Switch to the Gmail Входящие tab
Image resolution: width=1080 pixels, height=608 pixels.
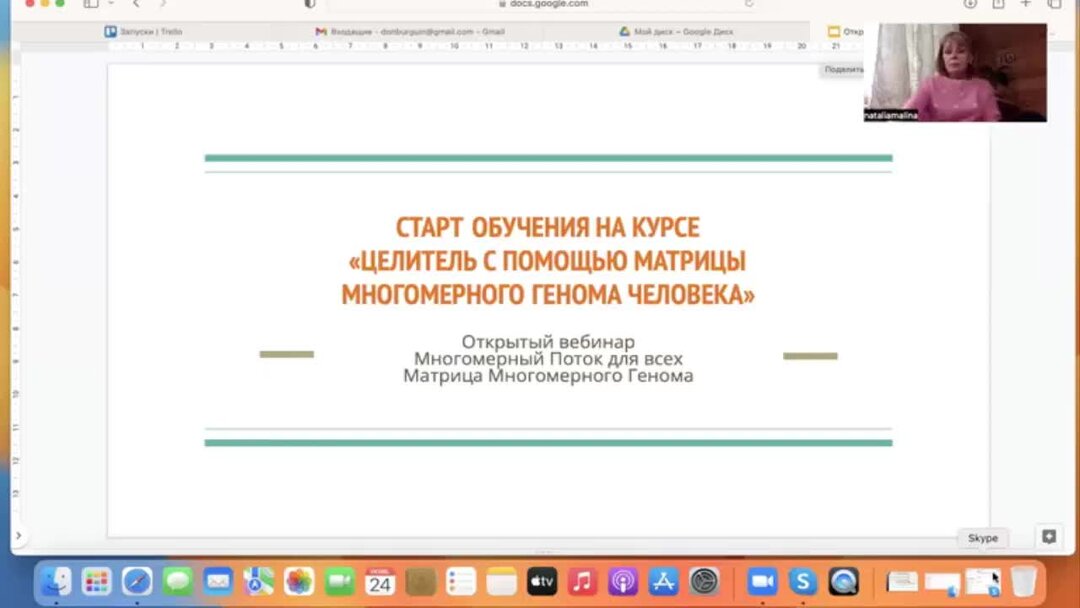(410, 31)
